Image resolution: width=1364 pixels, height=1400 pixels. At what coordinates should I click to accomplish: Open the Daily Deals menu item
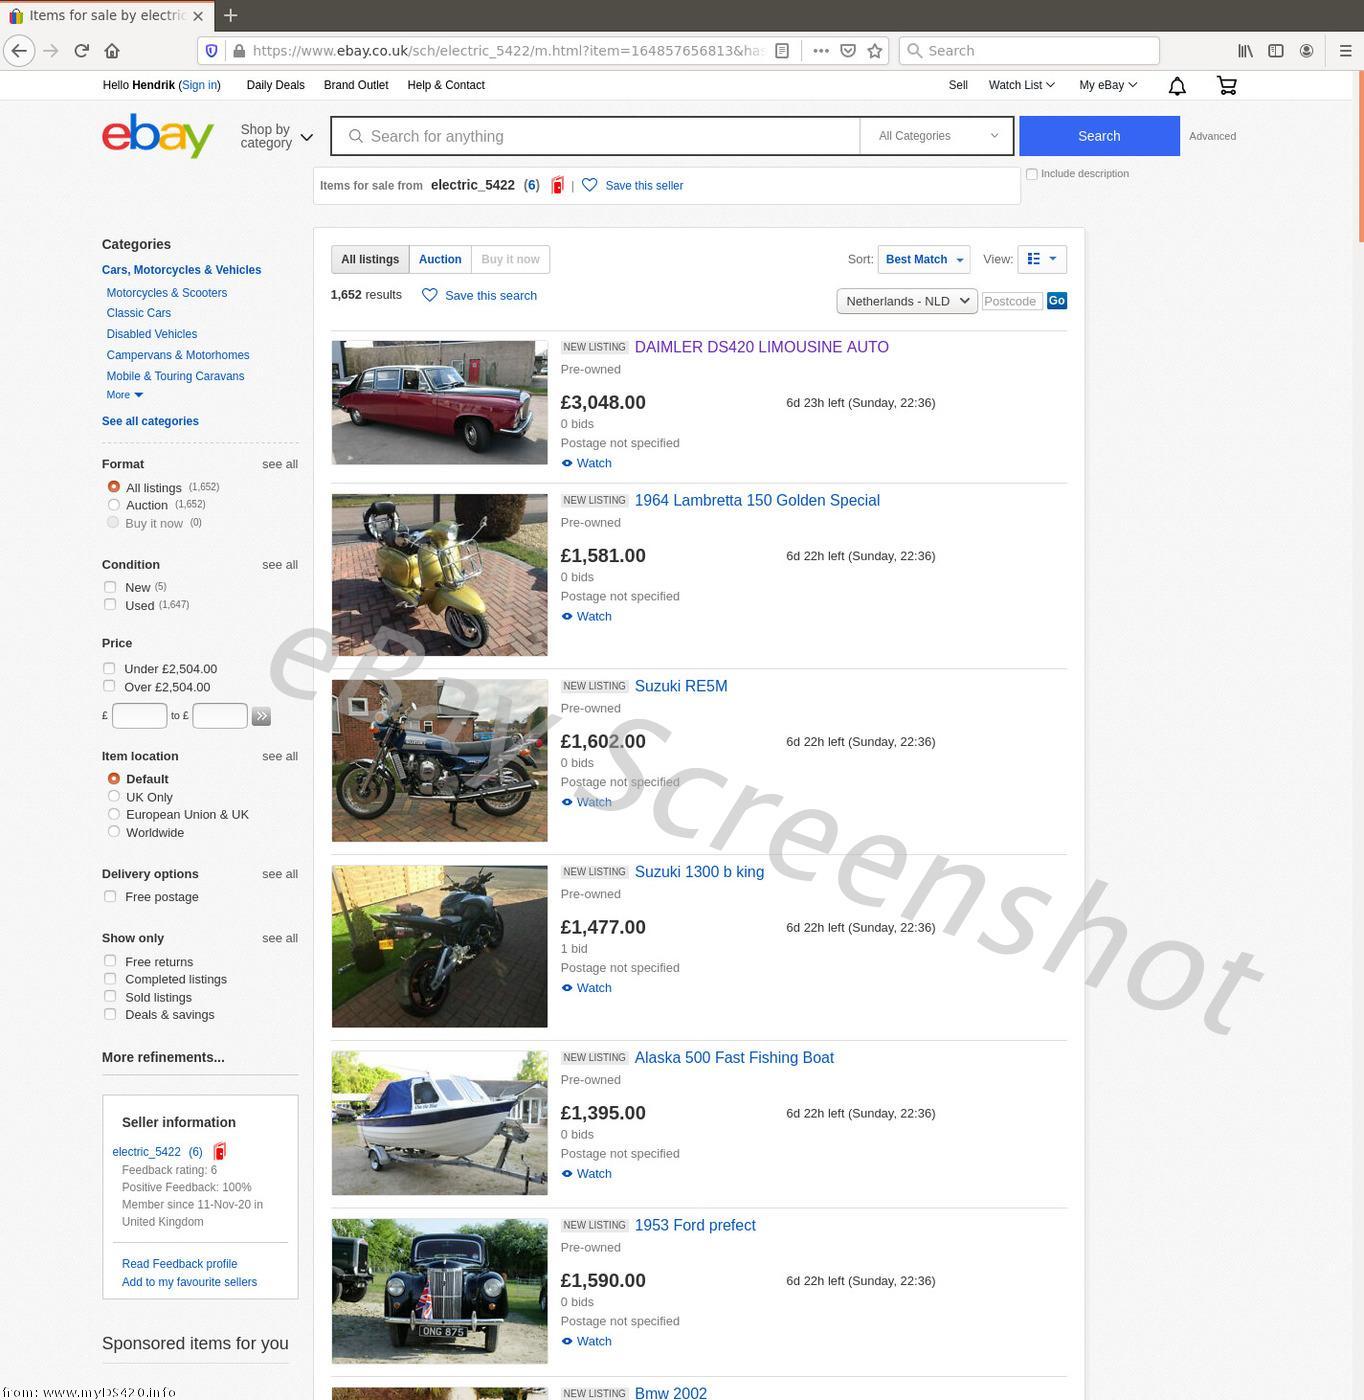tap(275, 85)
